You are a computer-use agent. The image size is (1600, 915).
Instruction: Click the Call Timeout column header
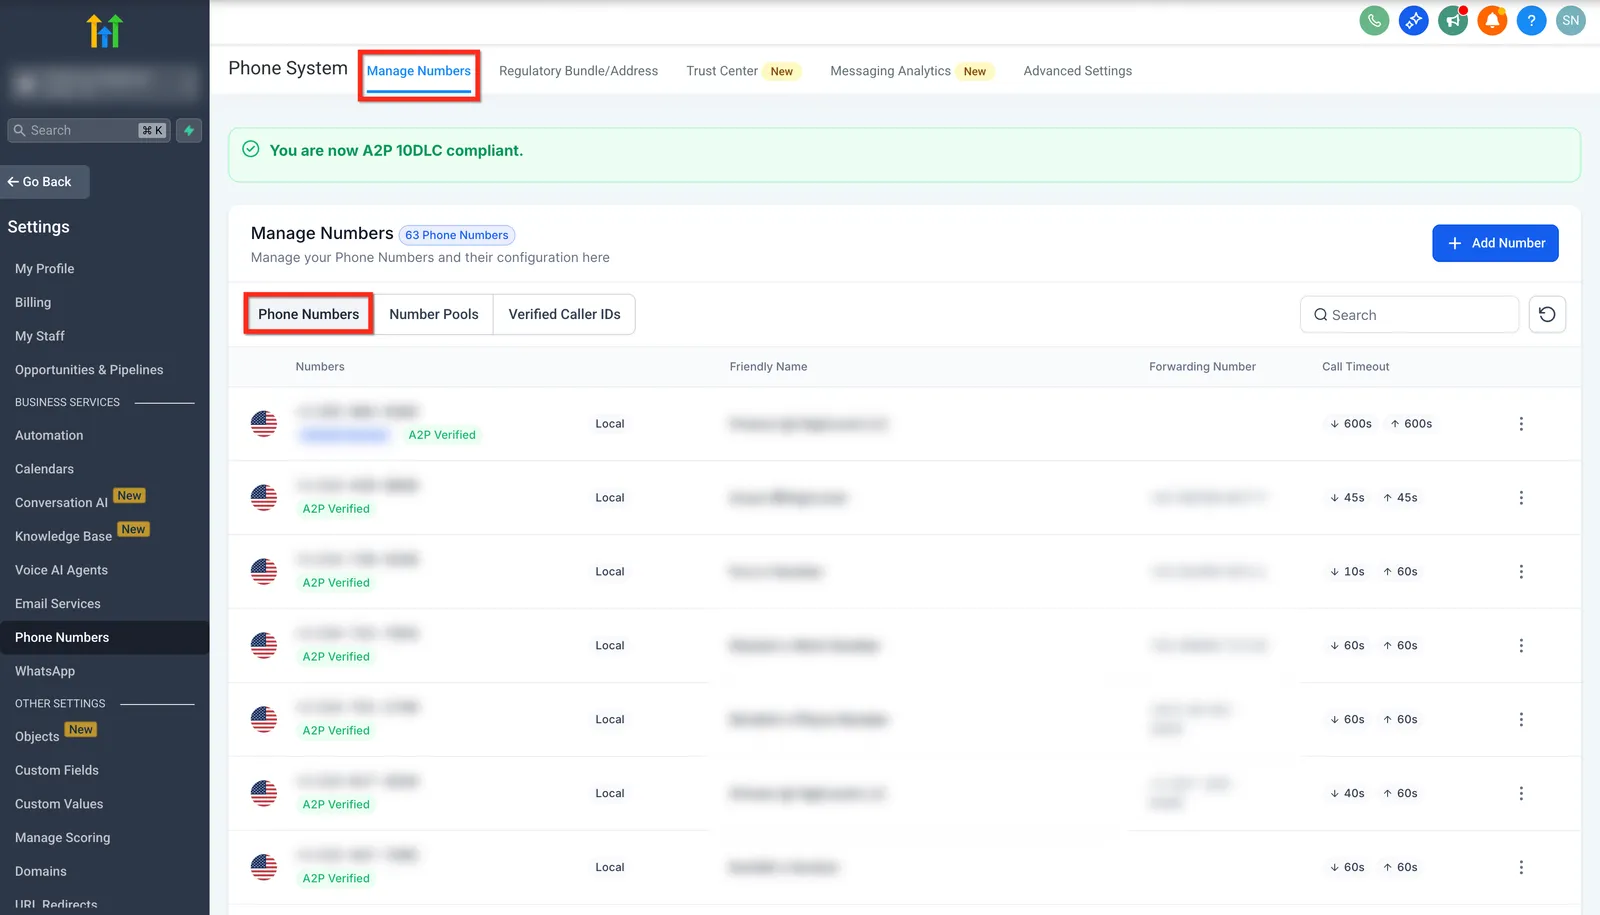1355,367
